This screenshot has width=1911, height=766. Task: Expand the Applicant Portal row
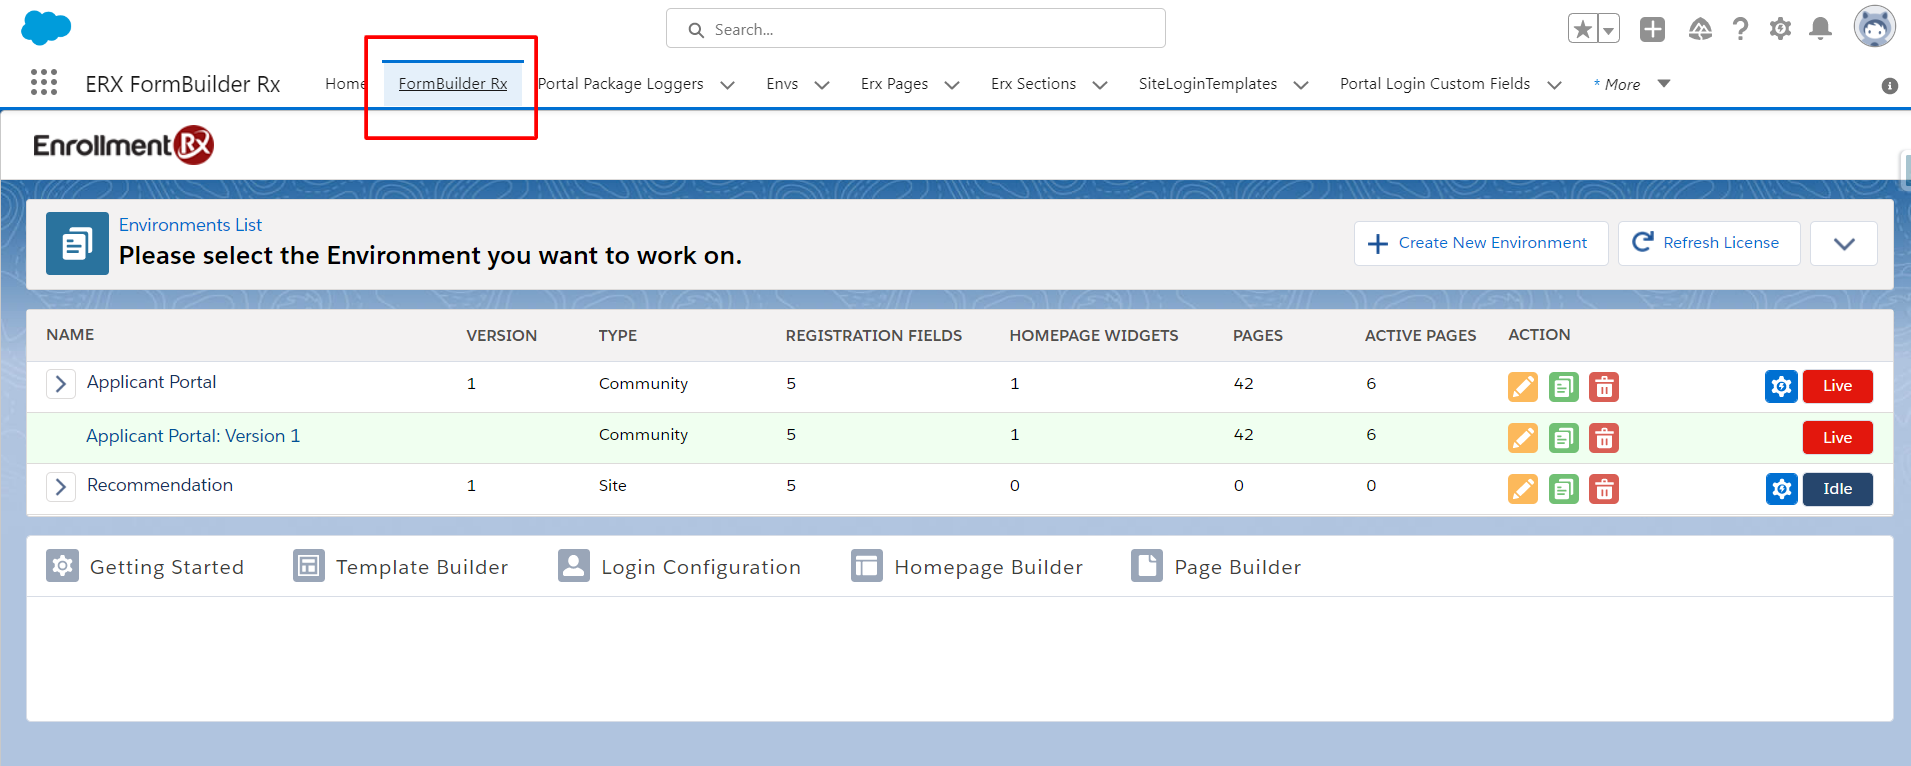[x=61, y=384]
